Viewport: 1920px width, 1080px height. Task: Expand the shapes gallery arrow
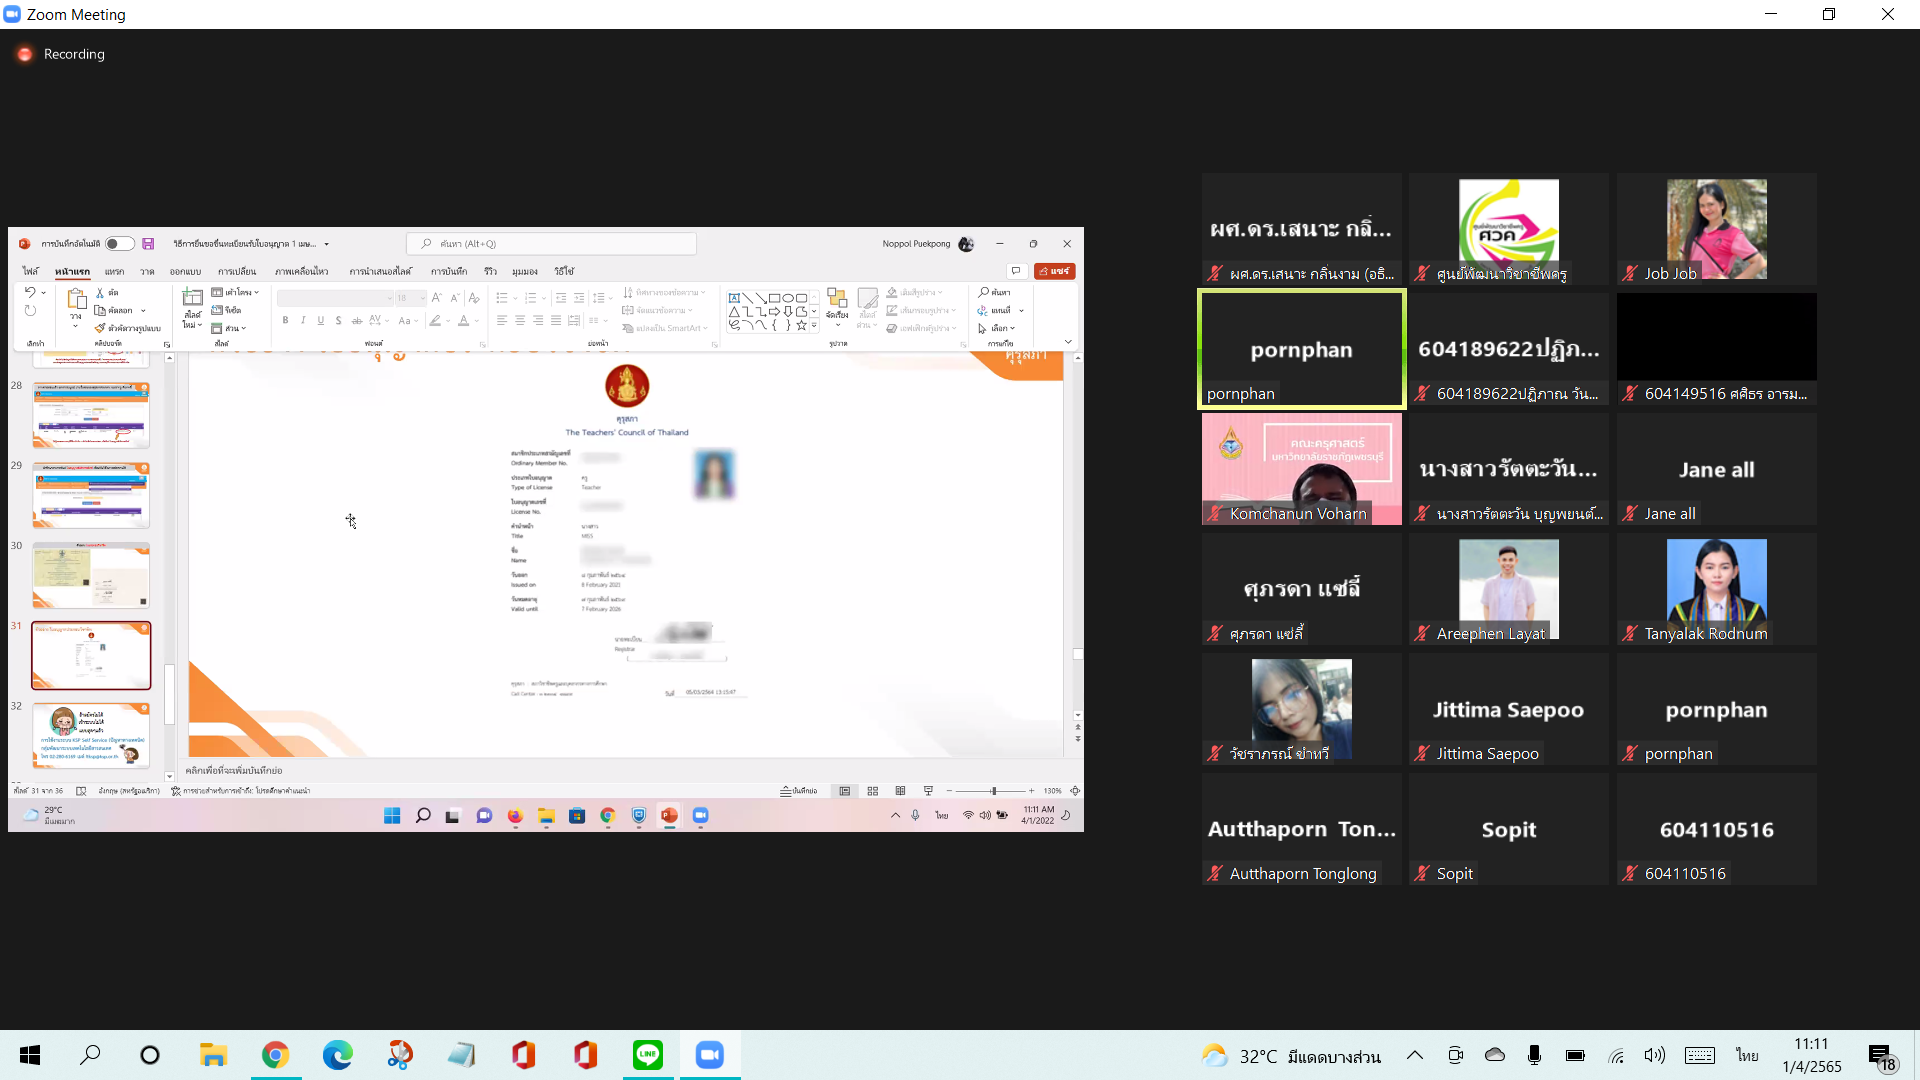coord(814,326)
